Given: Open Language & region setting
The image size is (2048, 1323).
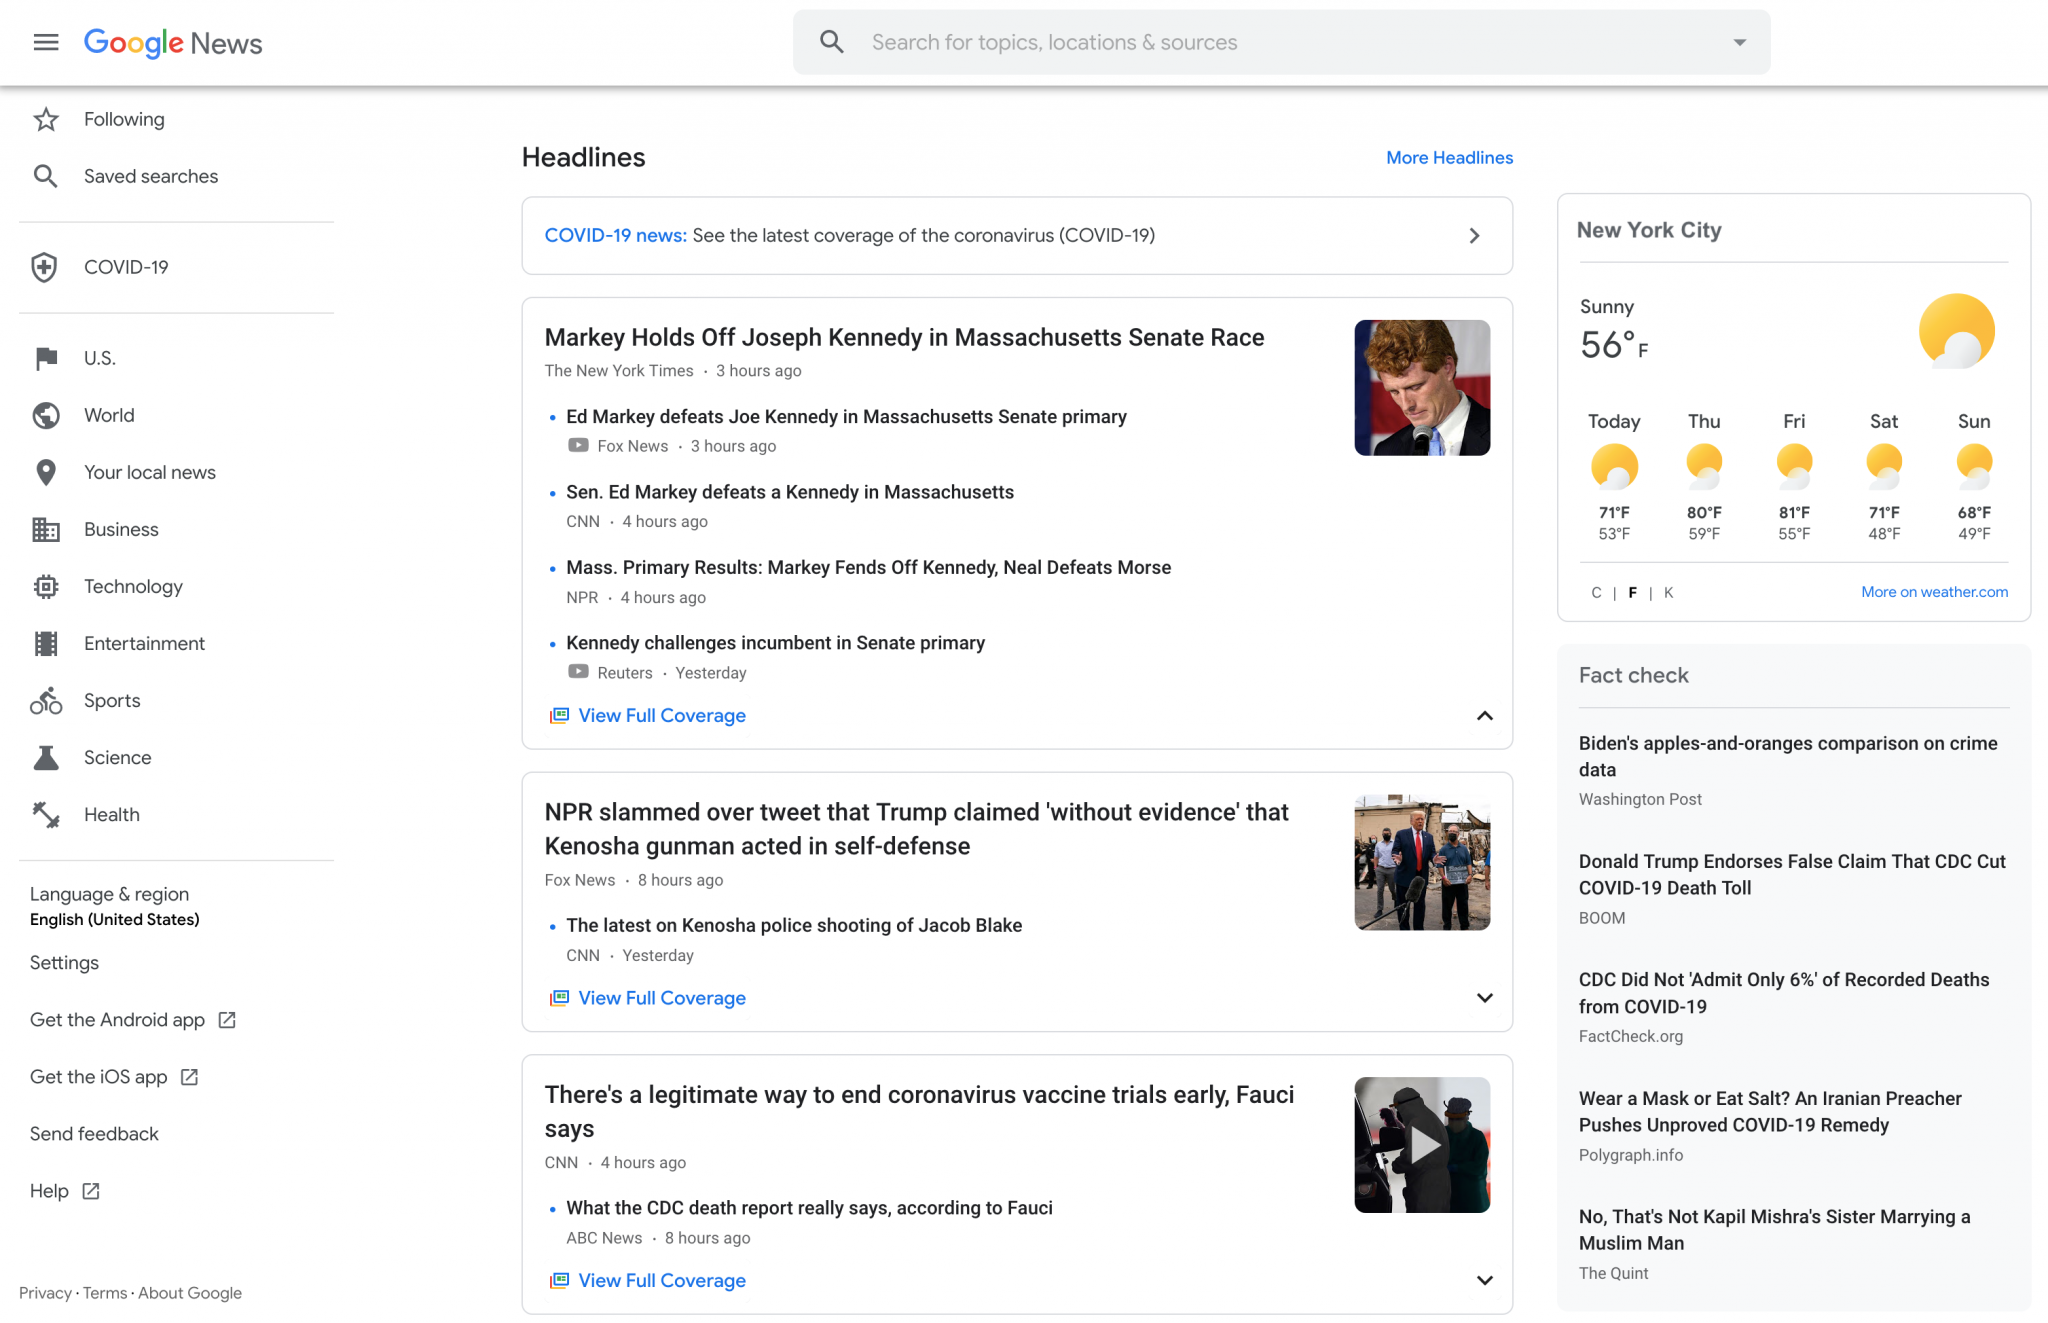Looking at the screenshot, I should click(x=115, y=906).
